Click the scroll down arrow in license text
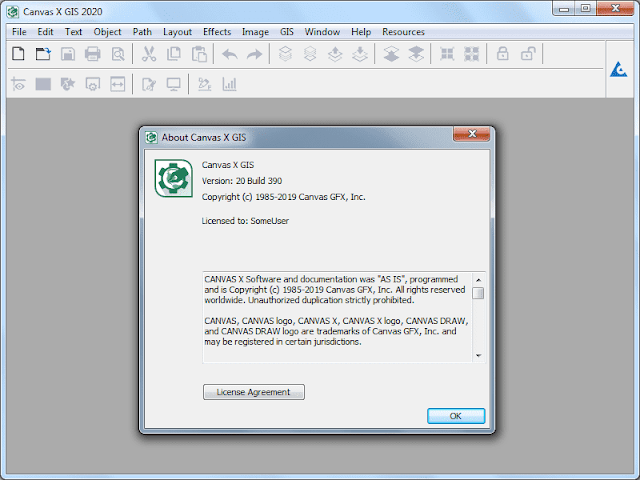The image size is (640, 480). [x=478, y=356]
